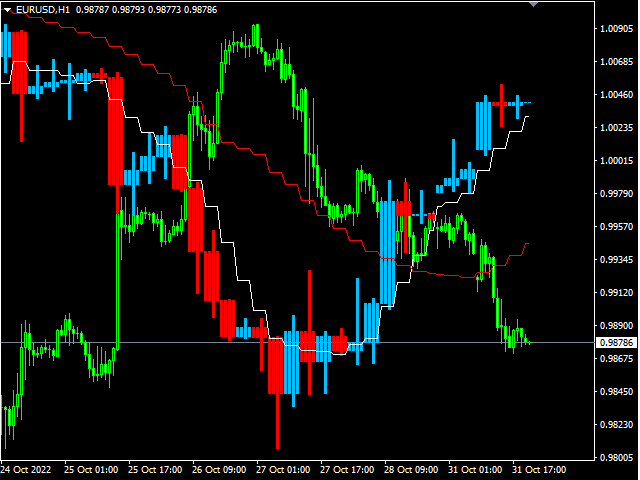Click the 0.98675 price scale label
The width and height of the screenshot is (640, 480).
pos(616,359)
